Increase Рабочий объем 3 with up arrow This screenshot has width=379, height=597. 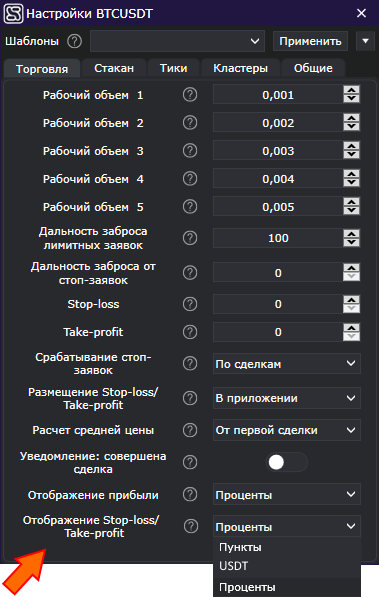[351, 147]
